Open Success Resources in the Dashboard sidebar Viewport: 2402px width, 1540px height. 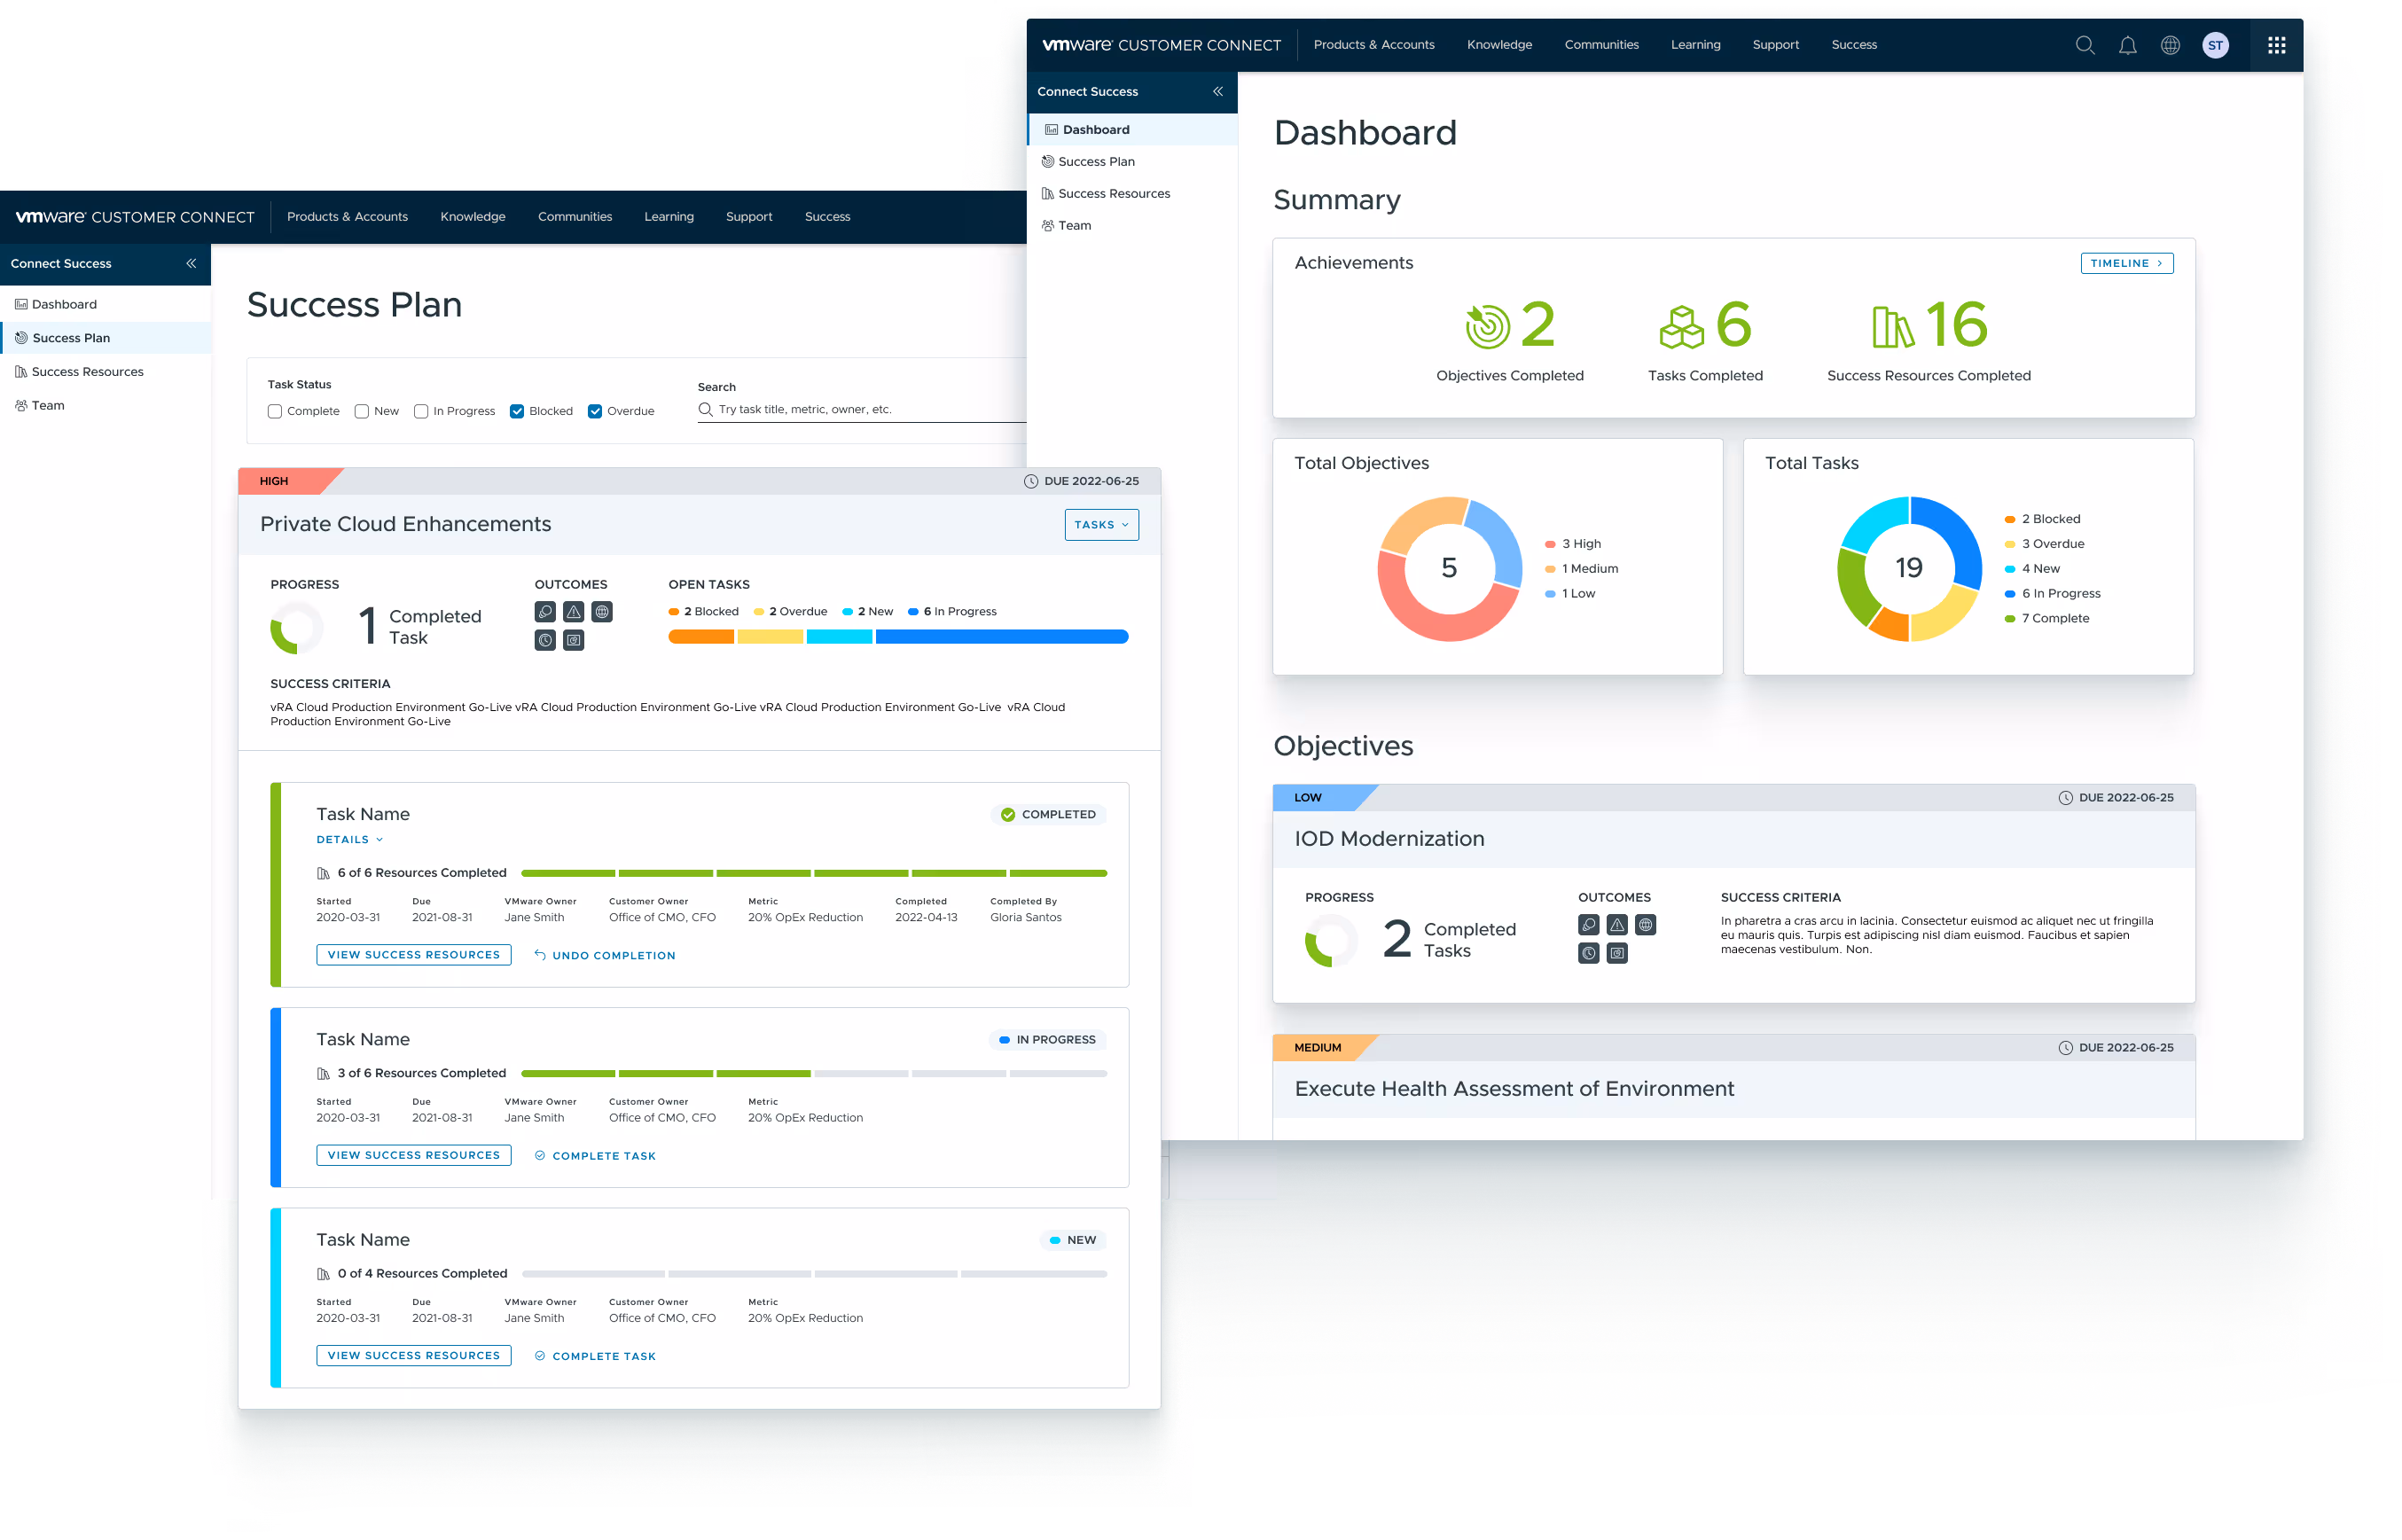coord(1113,193)
